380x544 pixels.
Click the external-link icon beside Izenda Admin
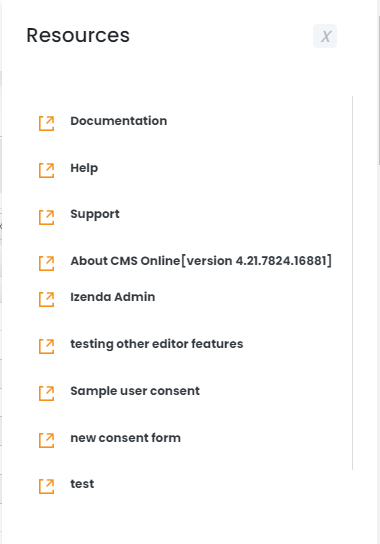(x=47, y=299)
